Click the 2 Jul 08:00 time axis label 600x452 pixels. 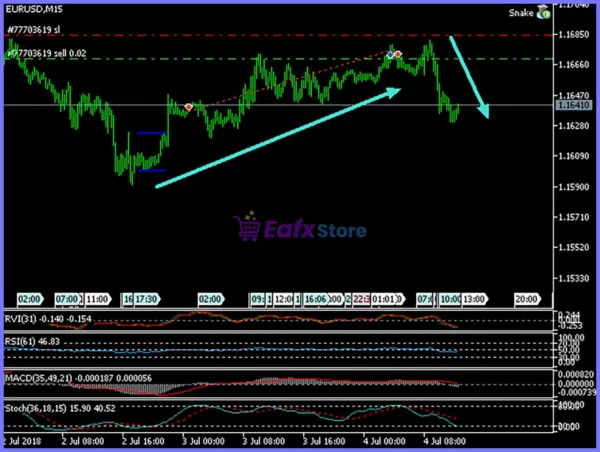tap(83, 441)
